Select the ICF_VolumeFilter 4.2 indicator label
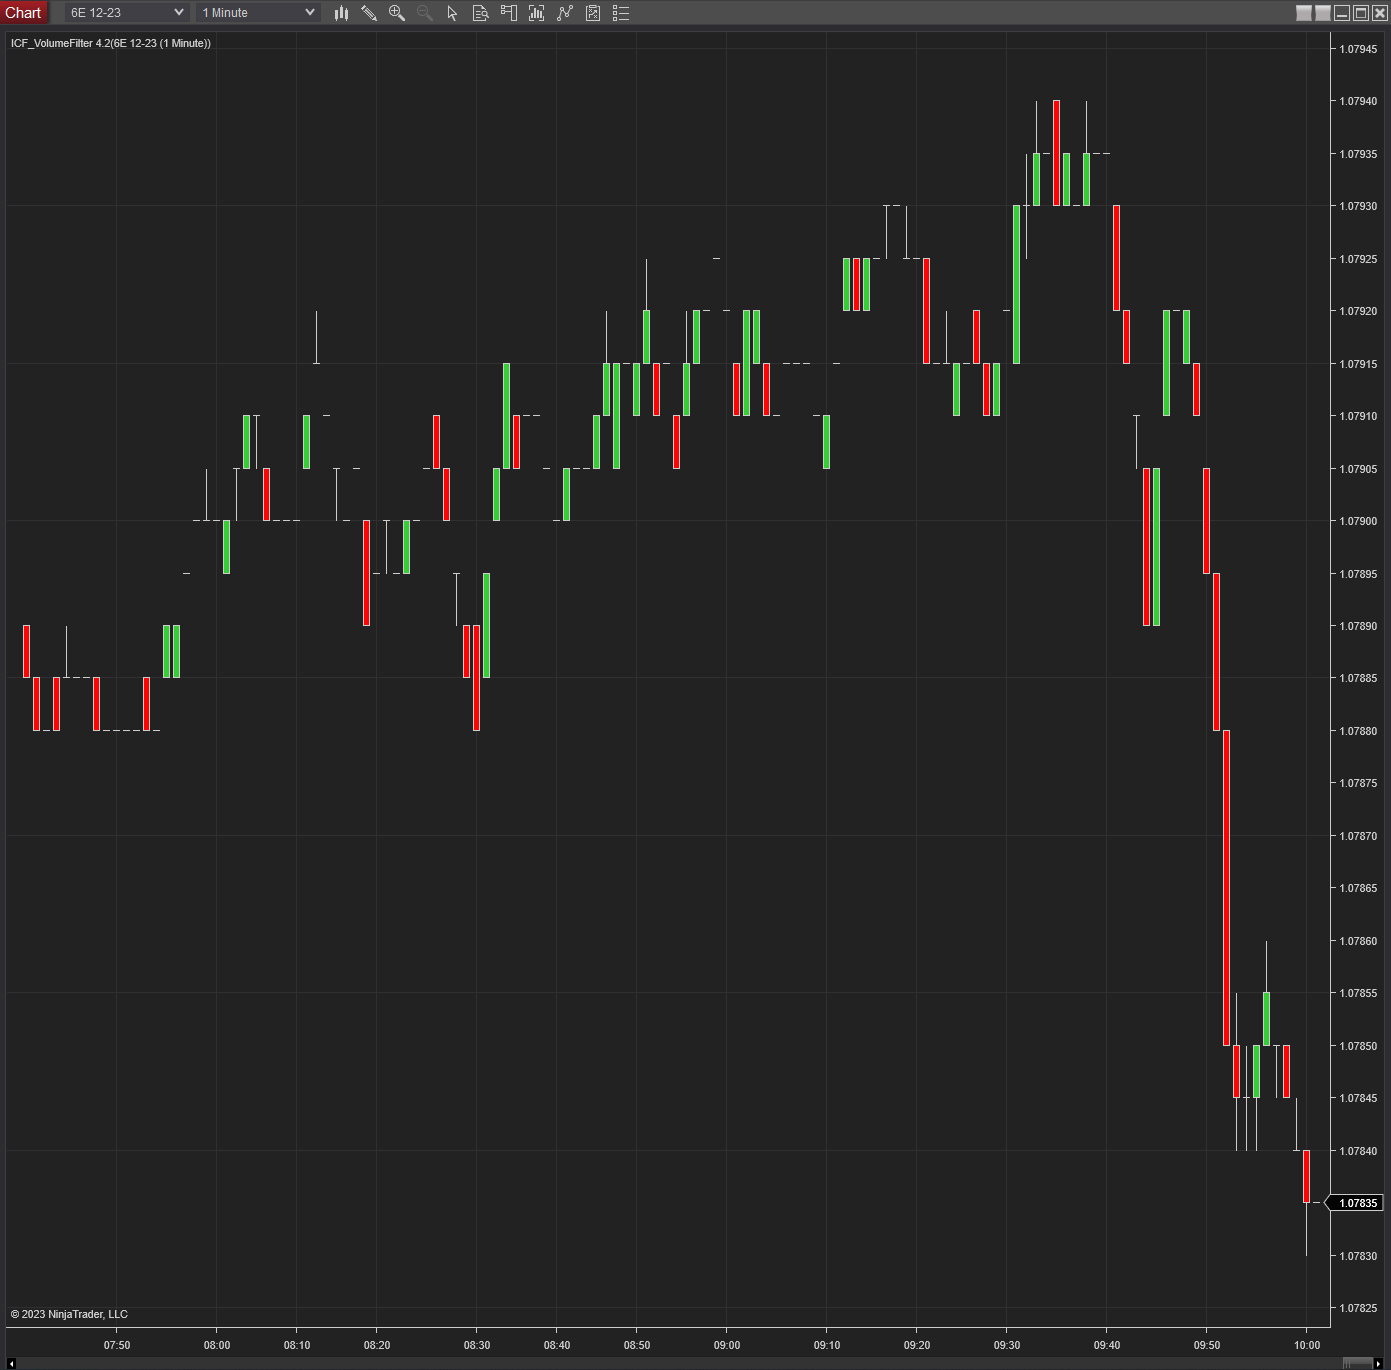 tap(110, 43)
